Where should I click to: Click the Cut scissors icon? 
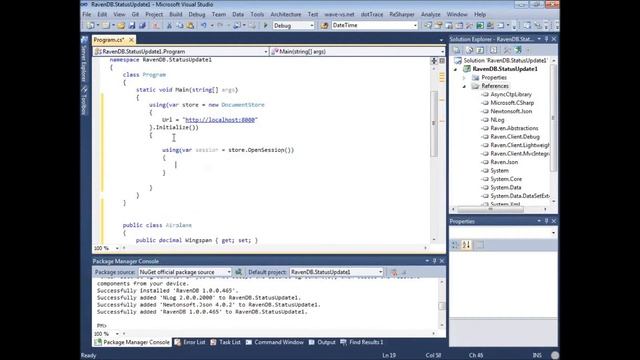pyautogui.click(x=169, y=26)
